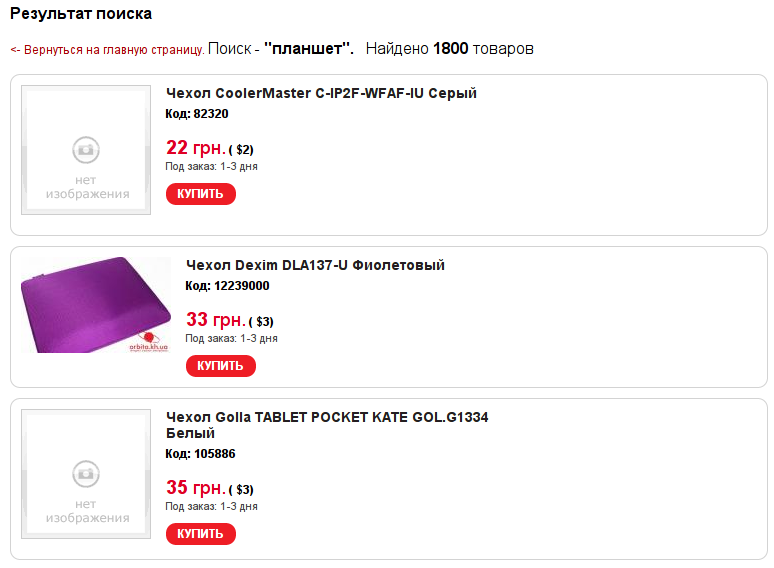The width and height of the screenshot is (774, 568).
Task: Click the Найдено 1800 товаров count
Action: point(449,48)
